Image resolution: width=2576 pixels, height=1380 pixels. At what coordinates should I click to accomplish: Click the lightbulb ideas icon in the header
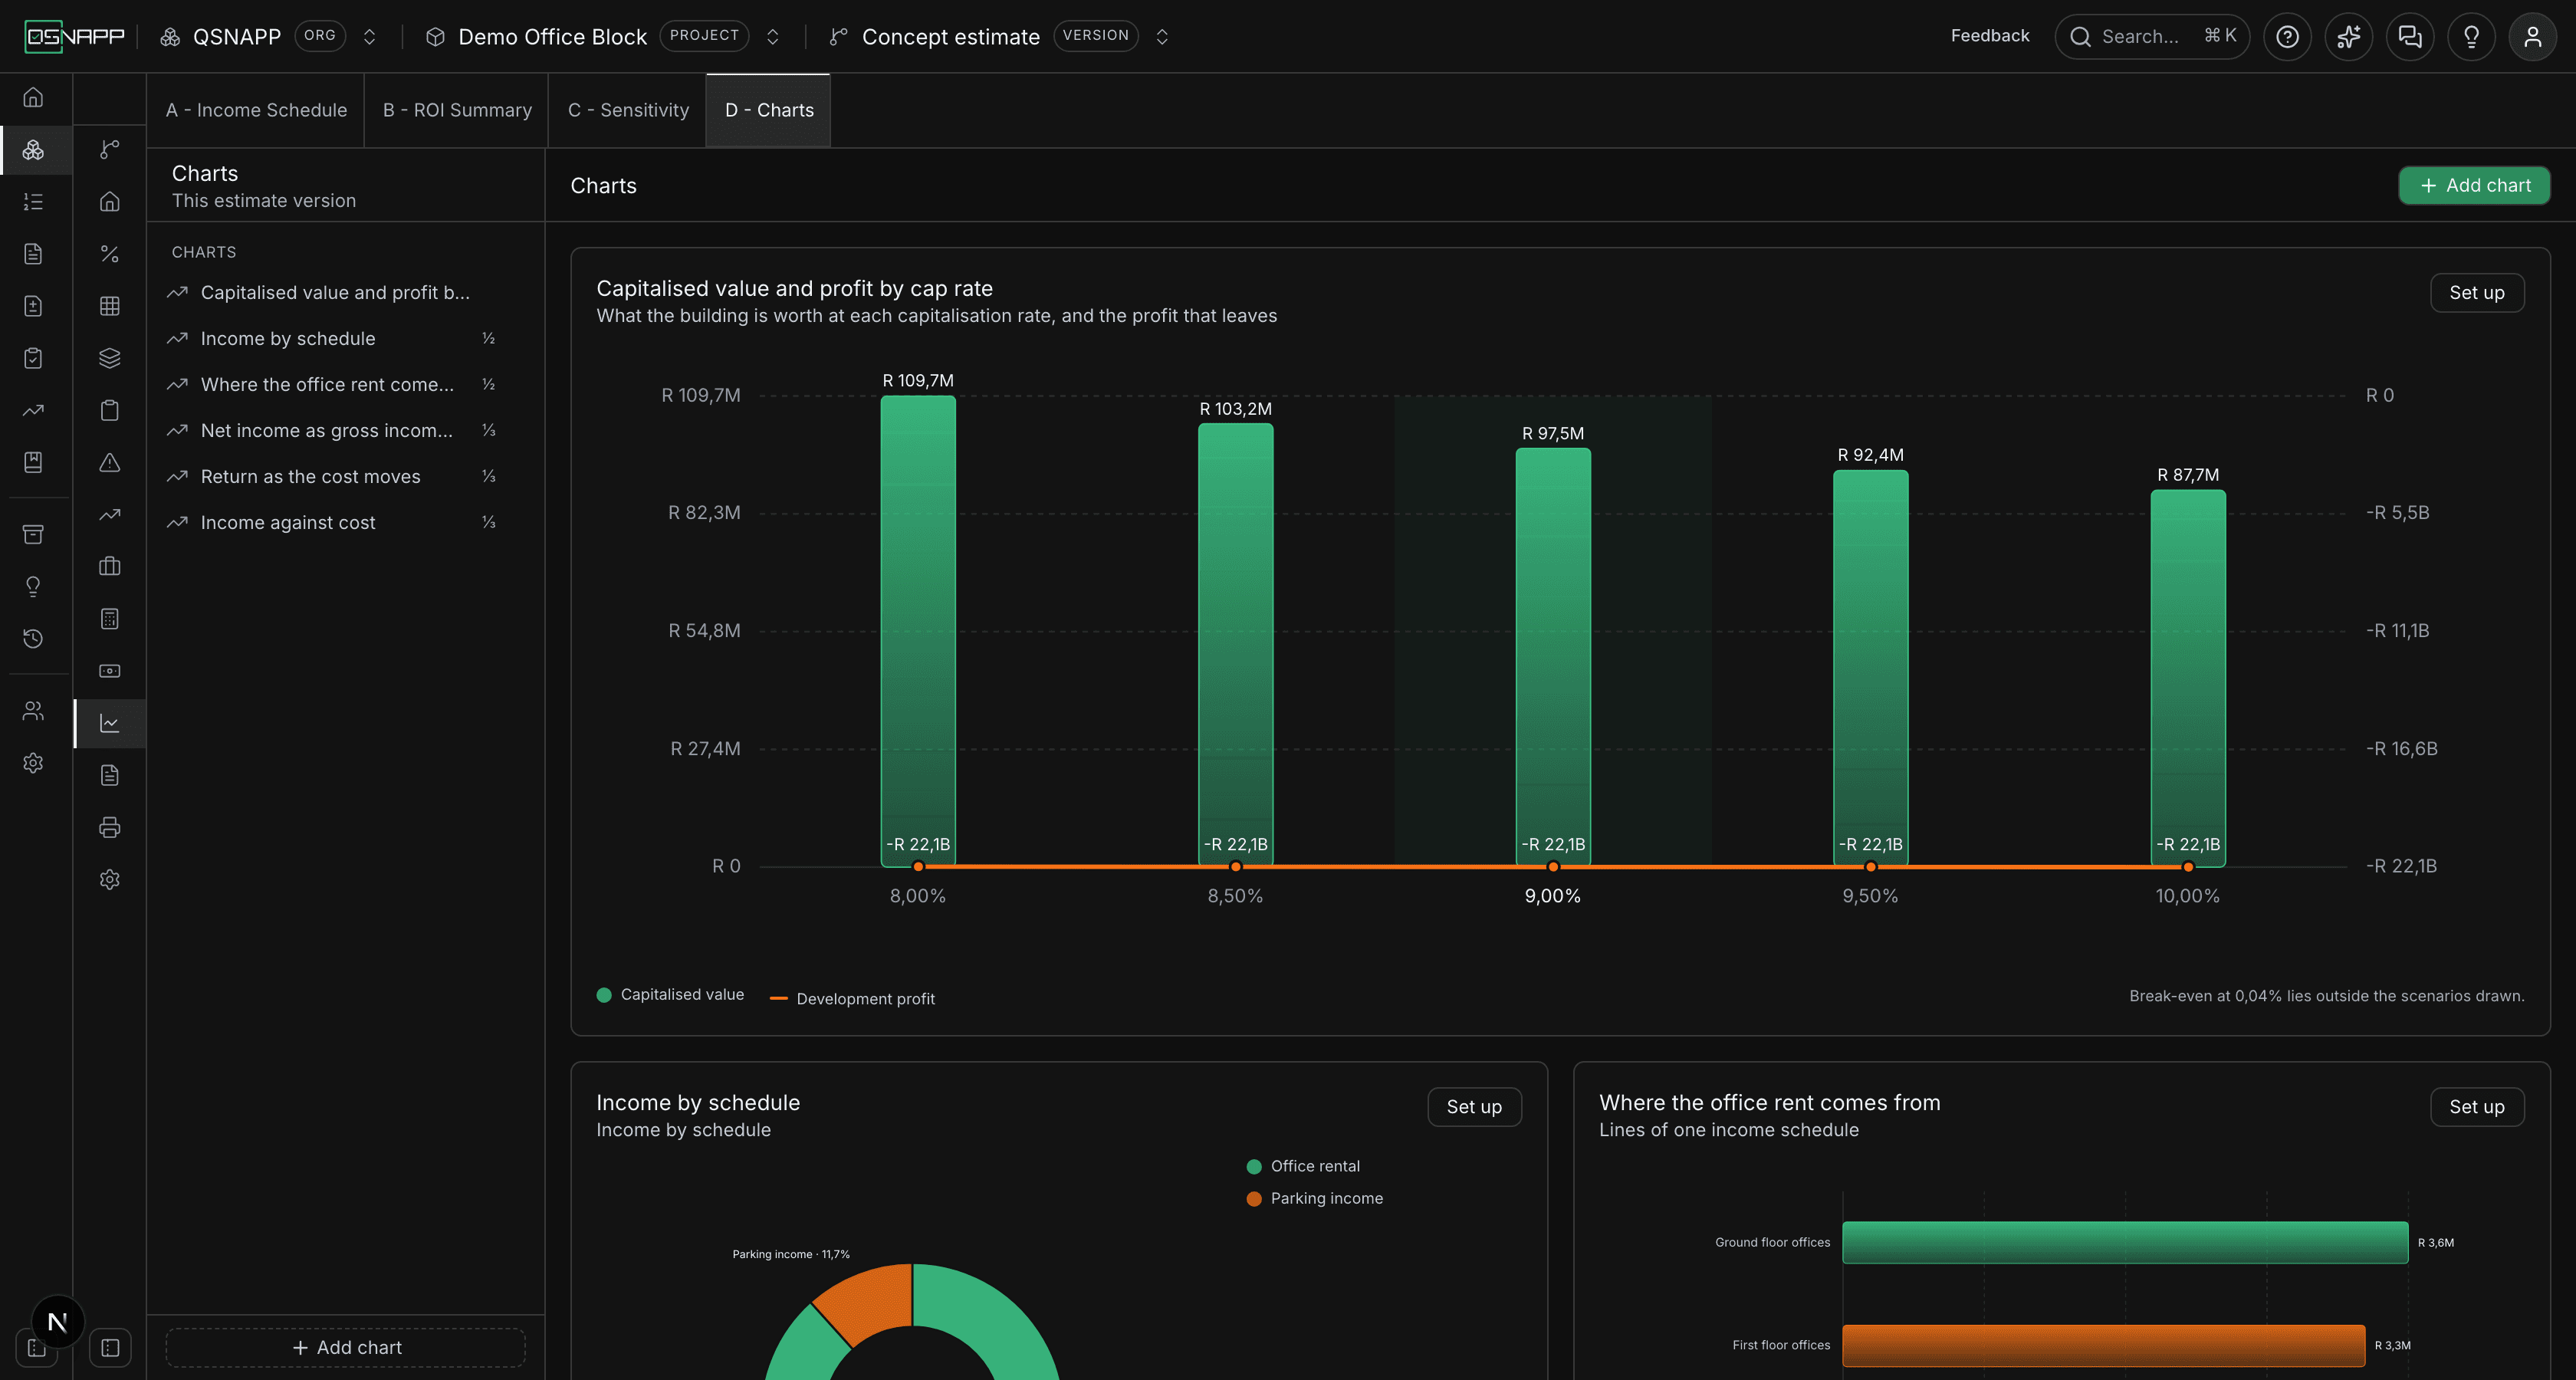click(x=2471, y=37)
